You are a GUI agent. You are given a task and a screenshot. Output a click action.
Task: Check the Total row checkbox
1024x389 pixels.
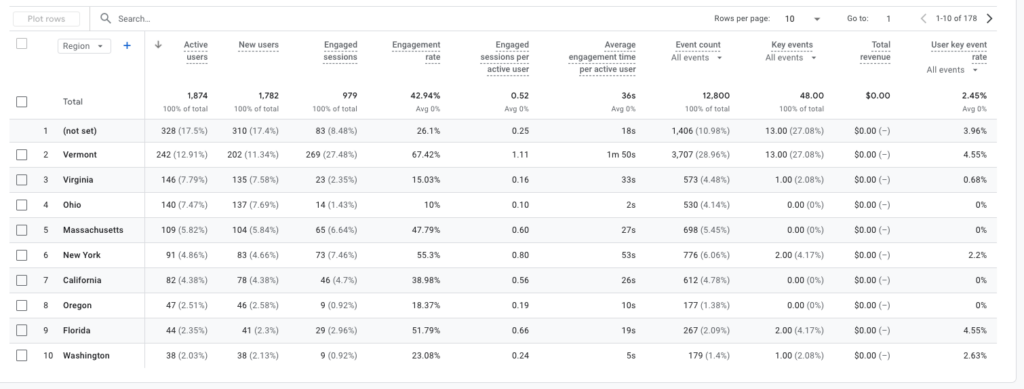[22, 102]
